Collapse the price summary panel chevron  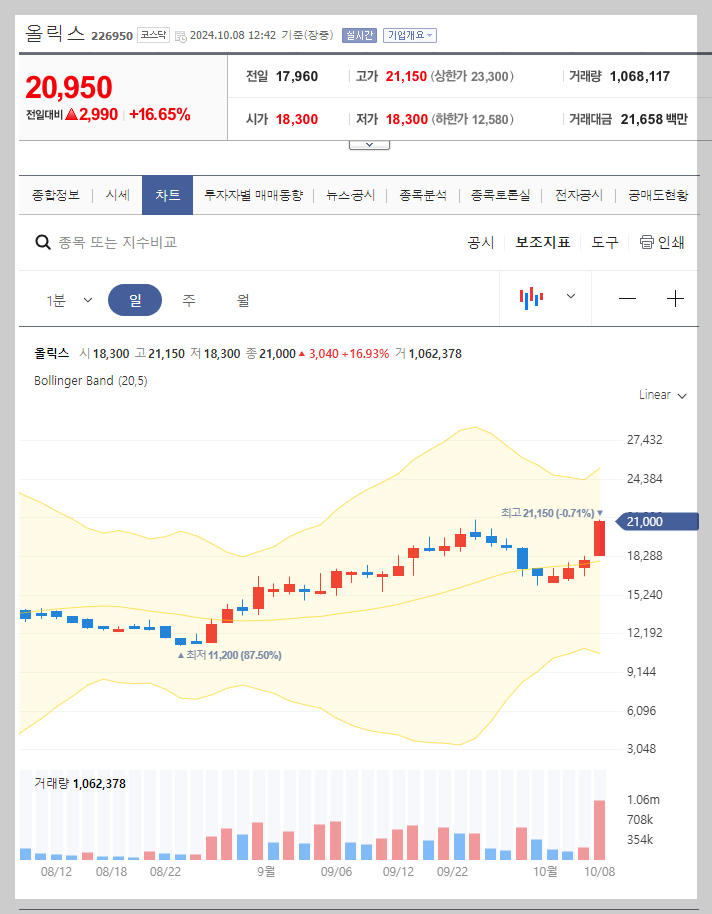pyautogui.click(x=369, y=142)
